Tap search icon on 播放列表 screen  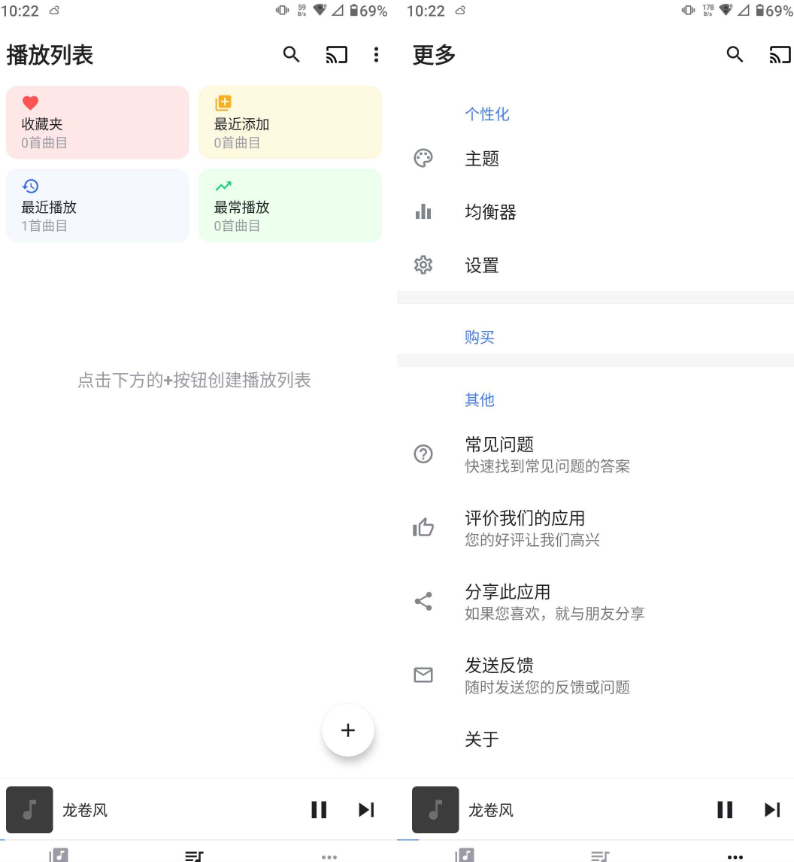pos(291,55)
